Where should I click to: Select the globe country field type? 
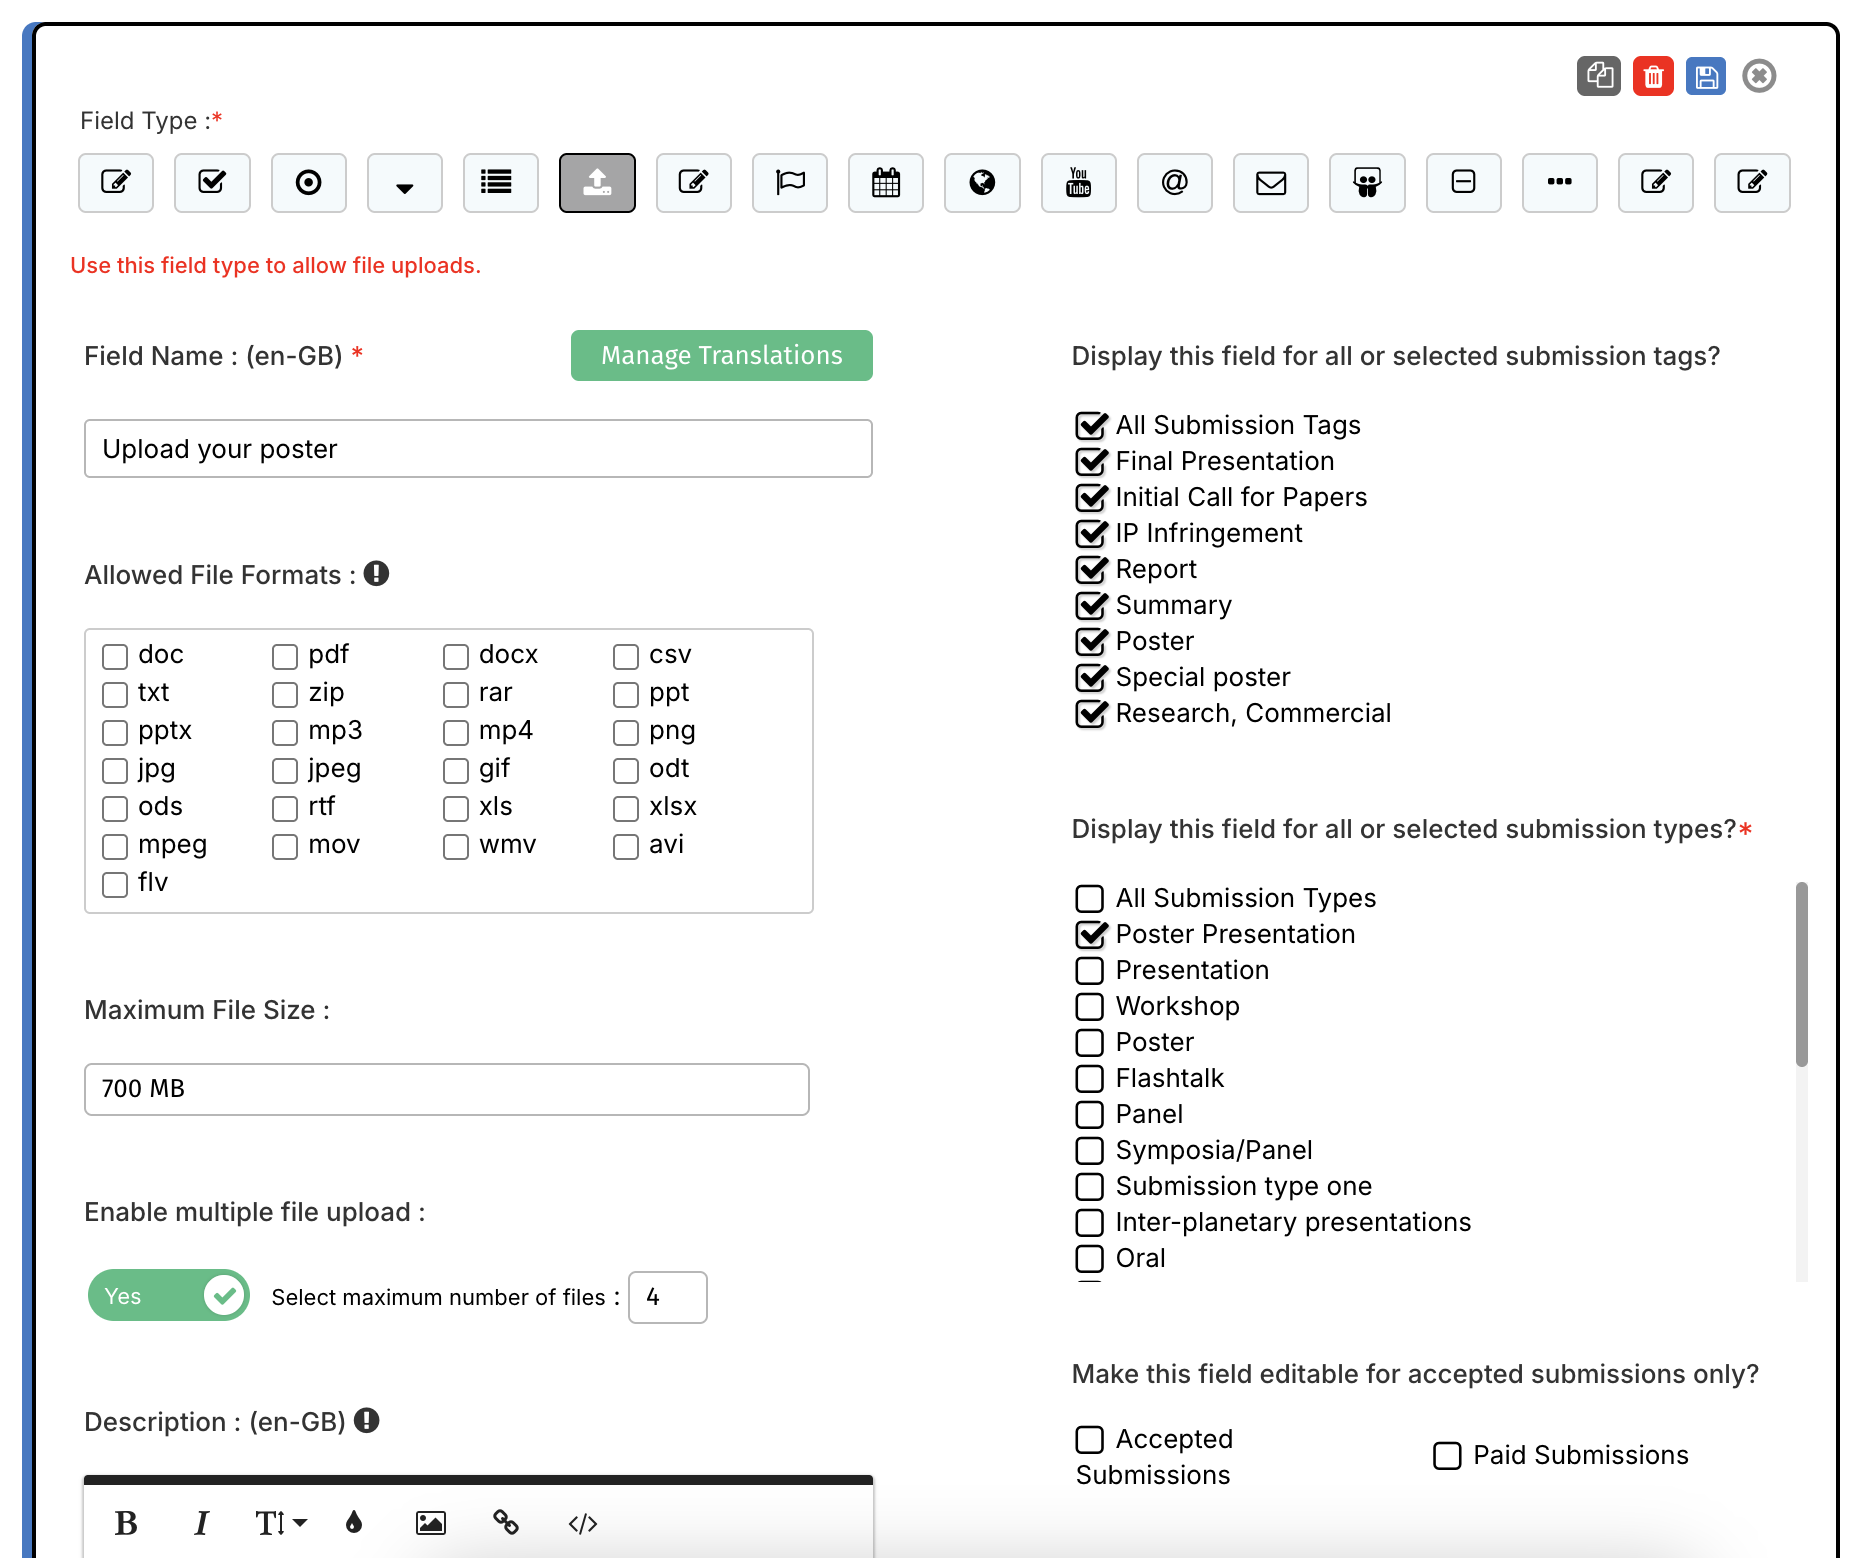pyautogui.click(x=982, y=183)
